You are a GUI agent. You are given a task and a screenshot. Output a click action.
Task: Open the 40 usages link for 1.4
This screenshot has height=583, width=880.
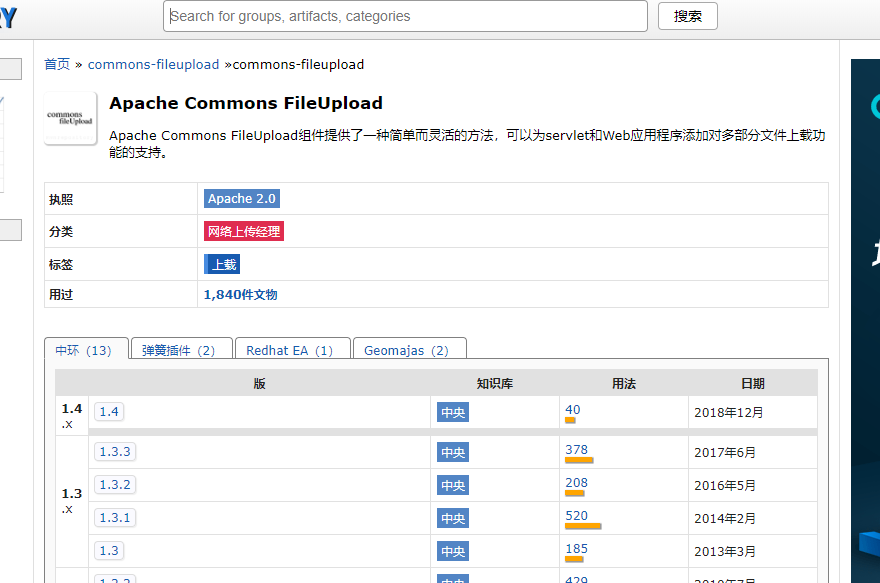pos(572,410)
